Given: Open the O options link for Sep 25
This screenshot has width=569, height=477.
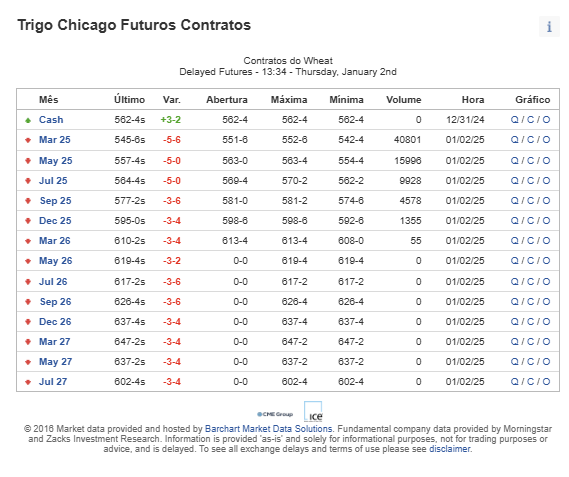Looking at the screenshot, I should (x=546, y=200).
